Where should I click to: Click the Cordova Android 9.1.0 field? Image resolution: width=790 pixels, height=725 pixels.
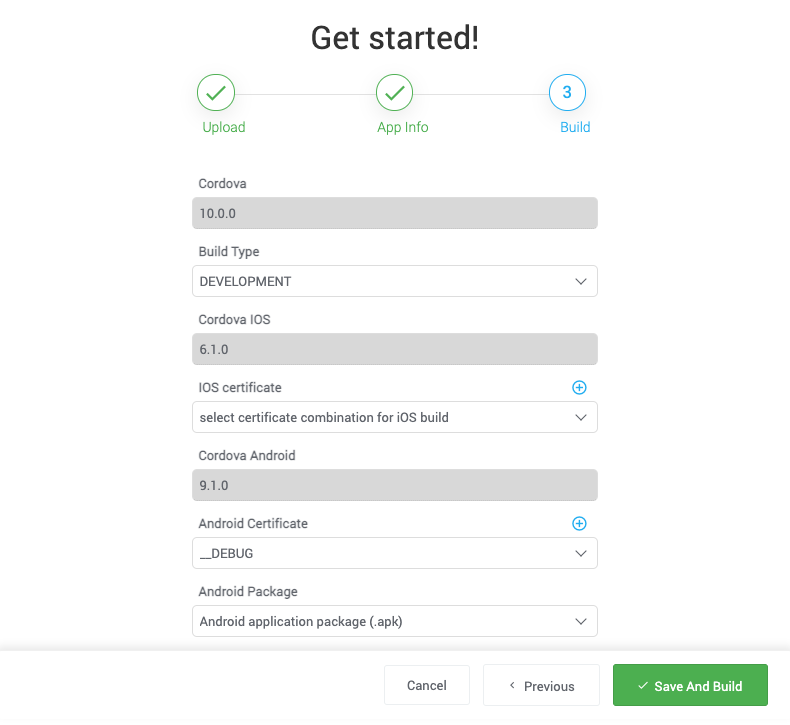click(394, 485)
